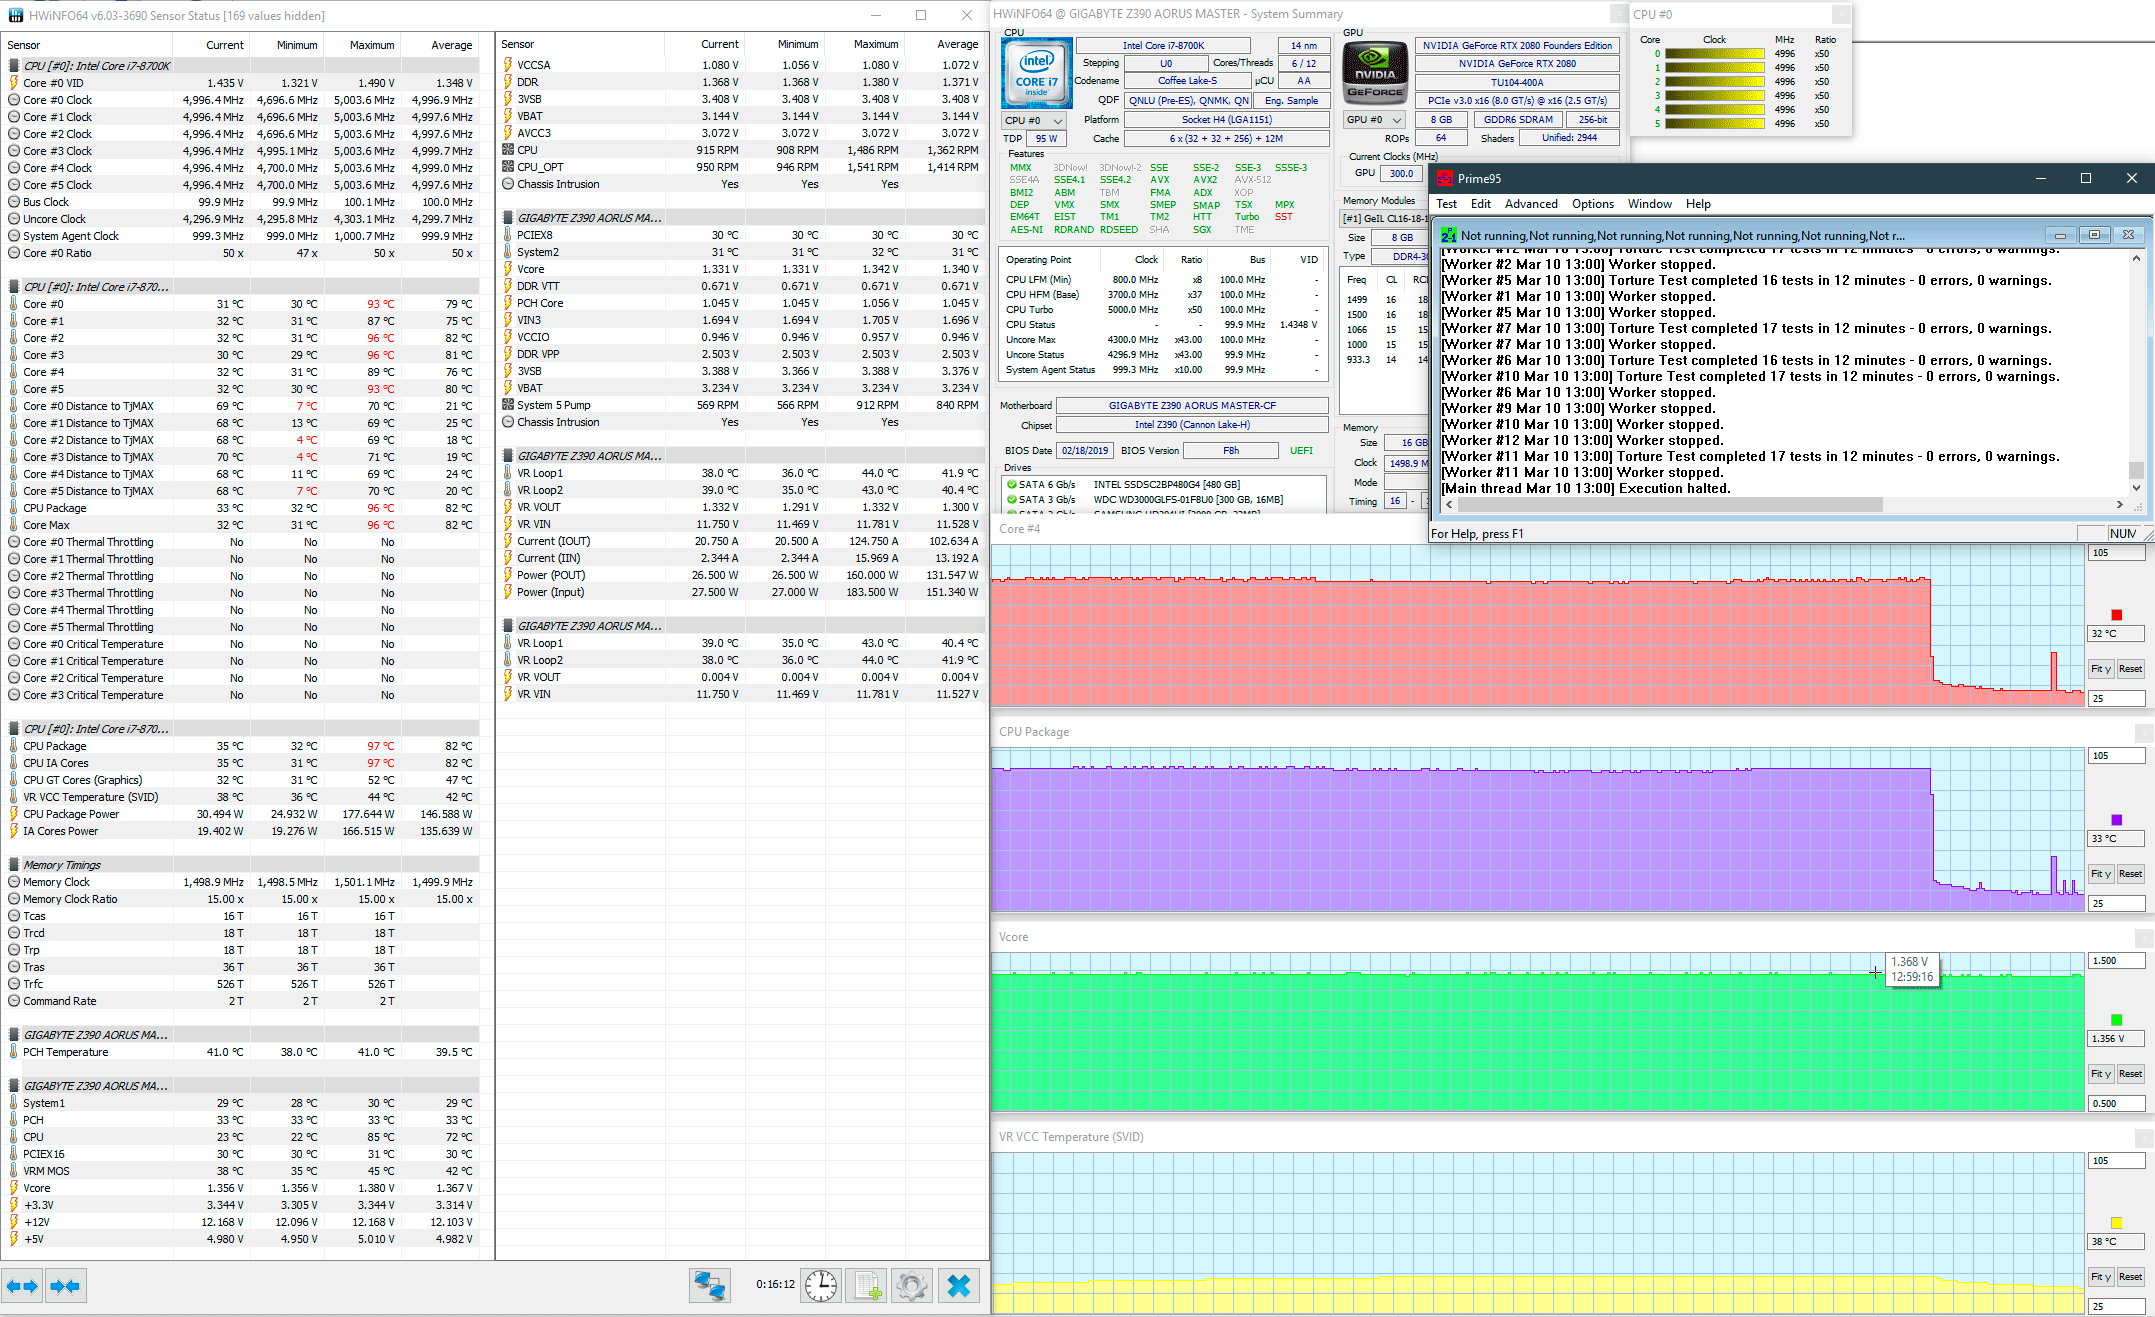Click the blue X close-sensors icon
This screenshot has height=1317, width=2155.
coord(958,1285)
